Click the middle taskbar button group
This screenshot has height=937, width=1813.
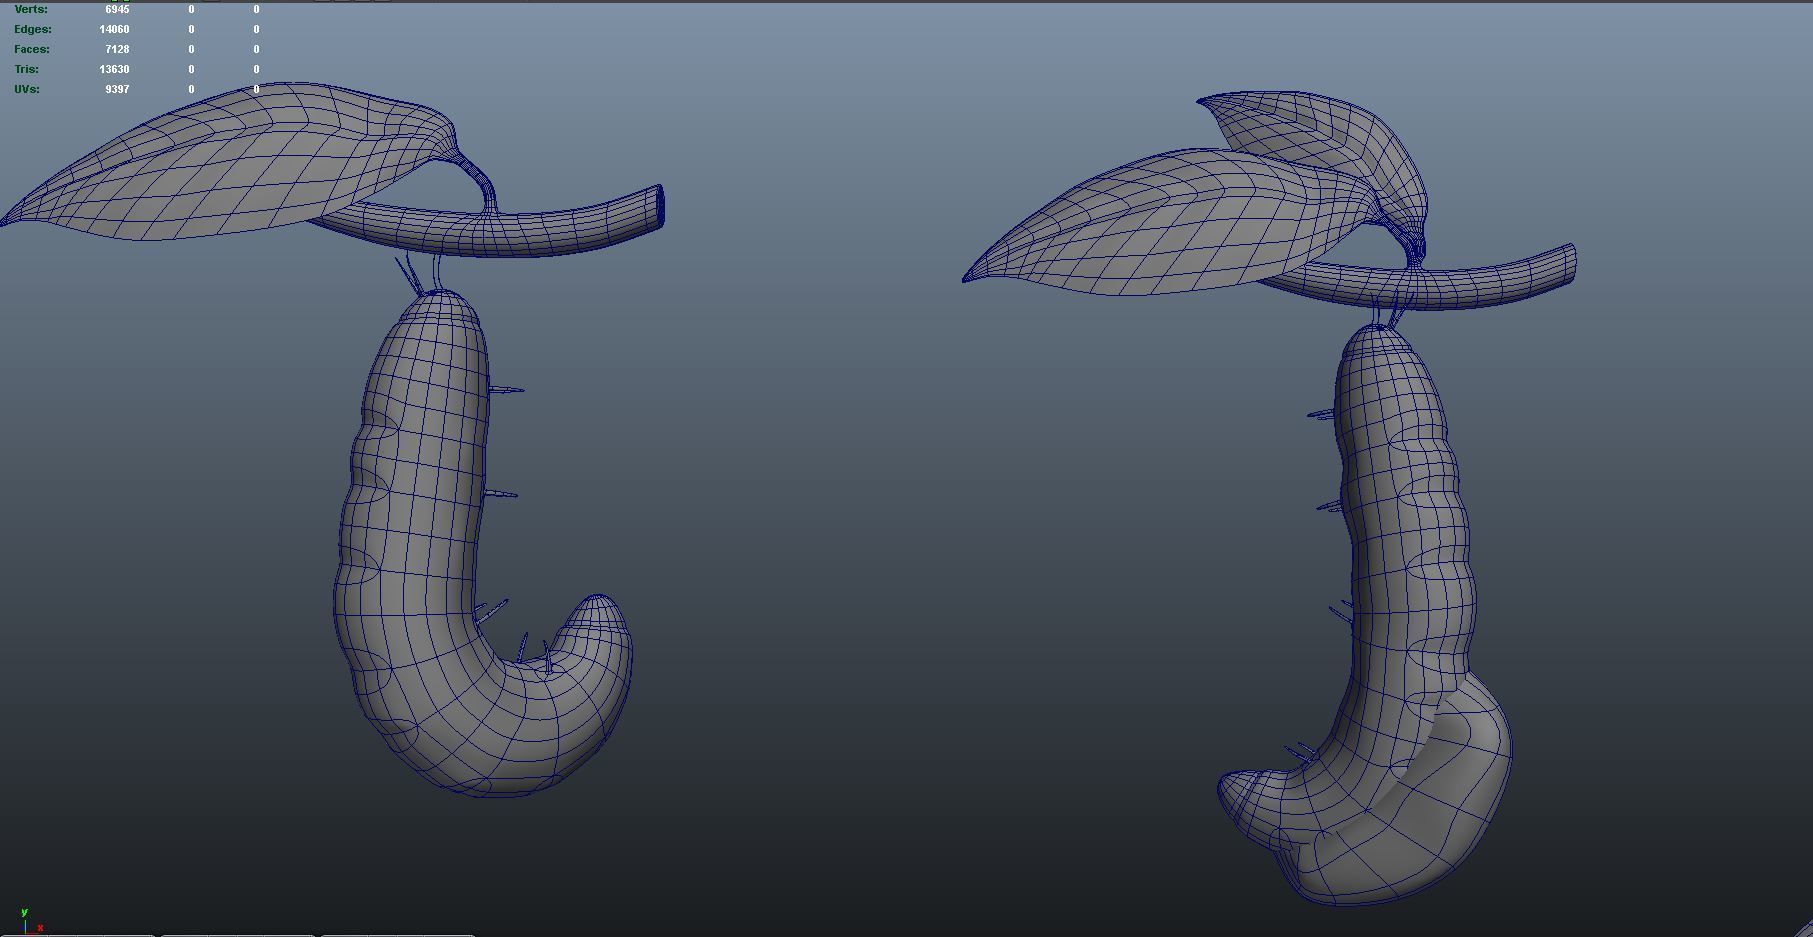(240, 933)
